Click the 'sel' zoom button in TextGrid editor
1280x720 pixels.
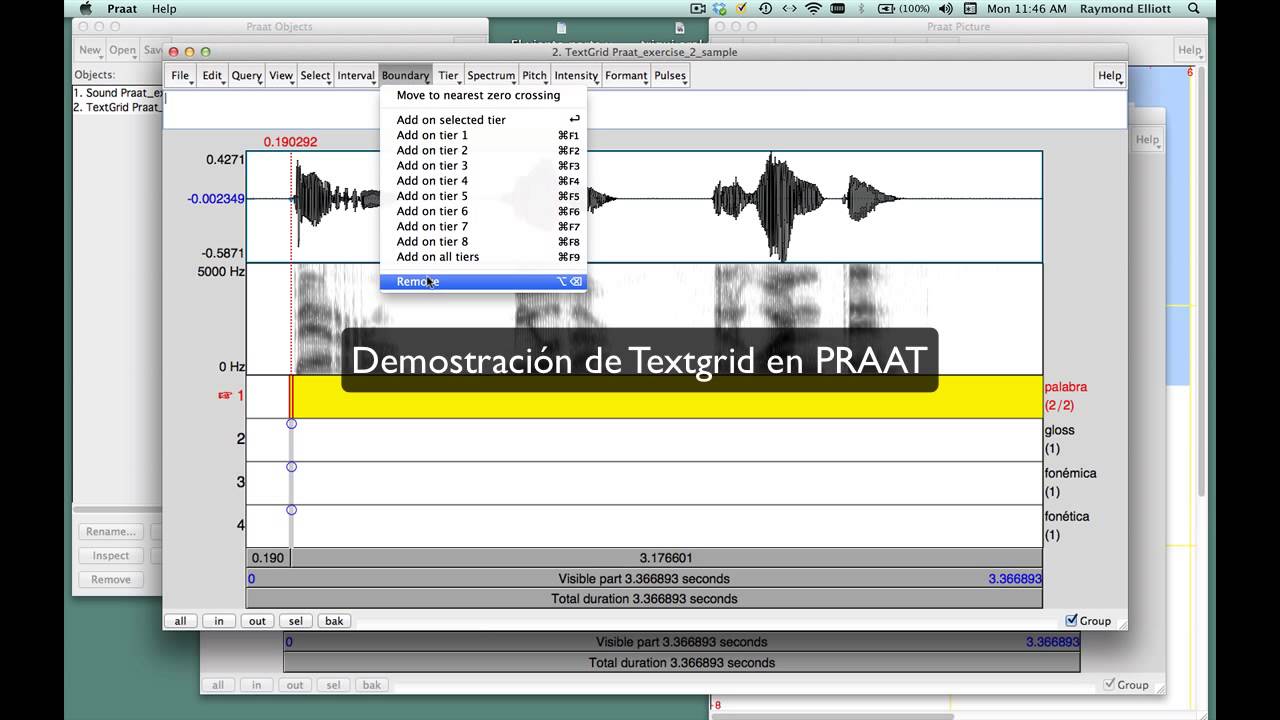tap(296, 621)
